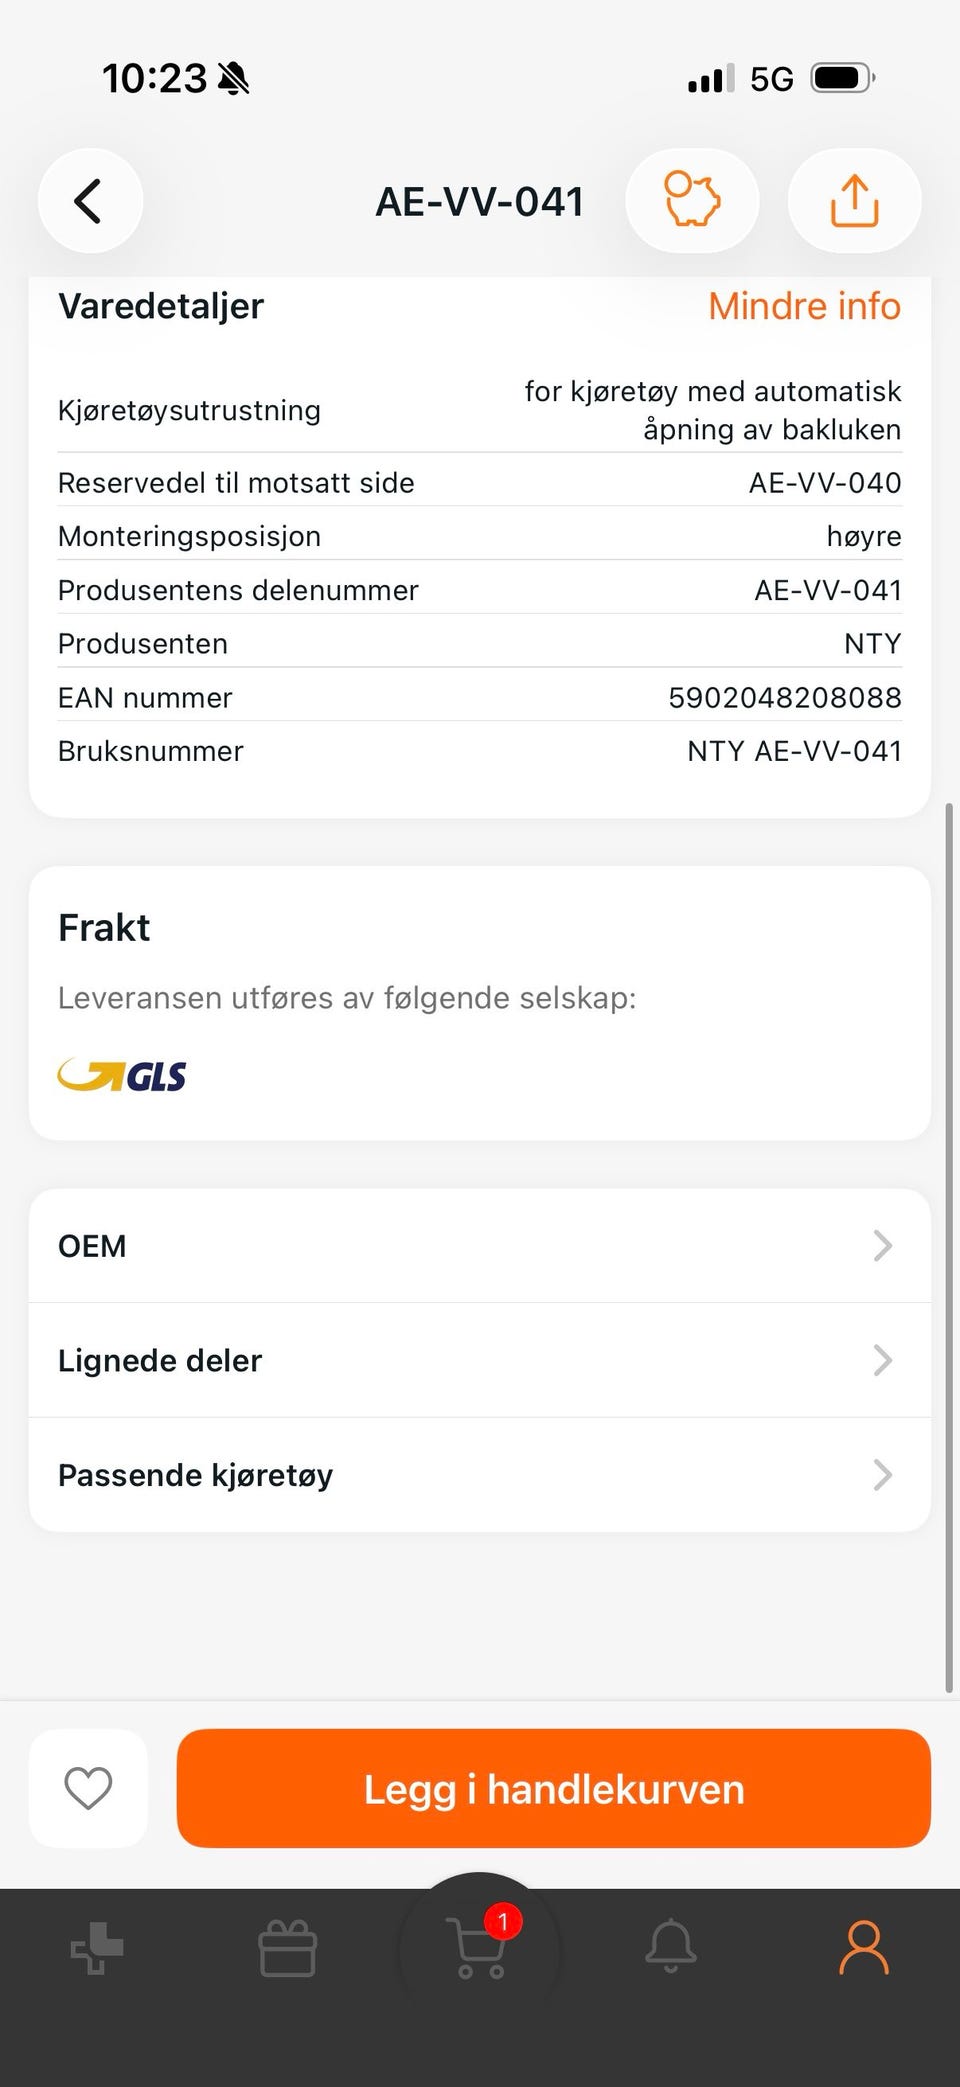960x2087 pixels.
Task: Open the notifications bell
Action: [670, 1946]
